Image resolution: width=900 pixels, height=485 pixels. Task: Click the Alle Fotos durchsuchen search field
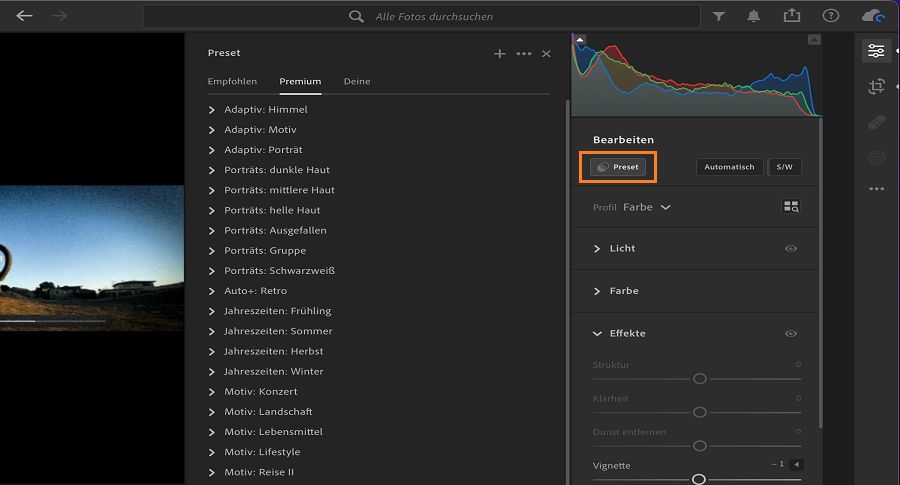tap(421, 17)
